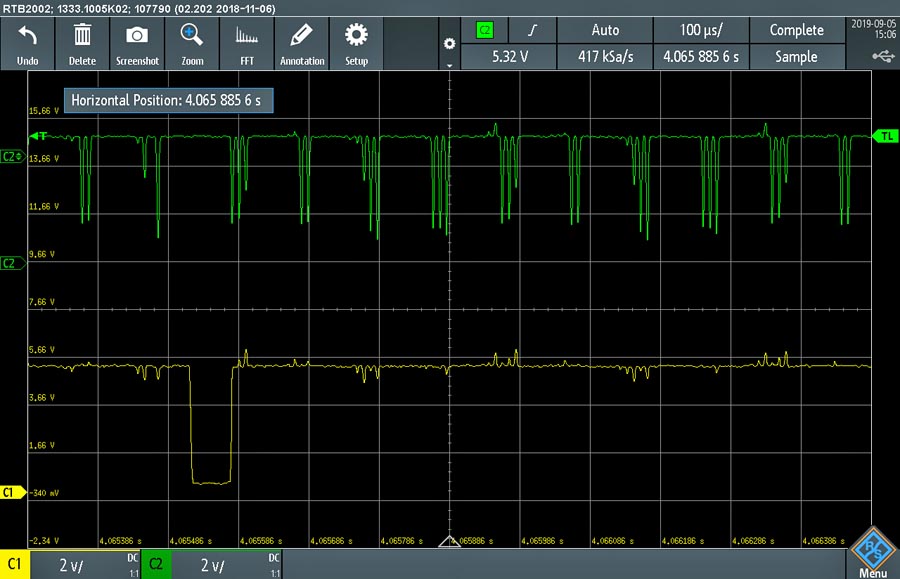Open the 417 kSa/s sample rate field
Screen dimensions: 900x579
605,57
